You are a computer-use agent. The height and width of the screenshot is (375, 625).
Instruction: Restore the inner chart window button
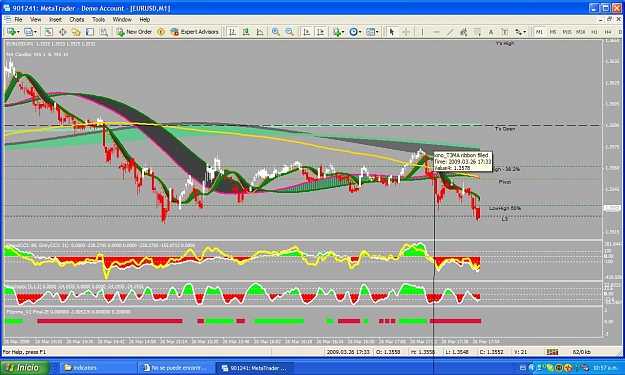[x=609, y=19]
